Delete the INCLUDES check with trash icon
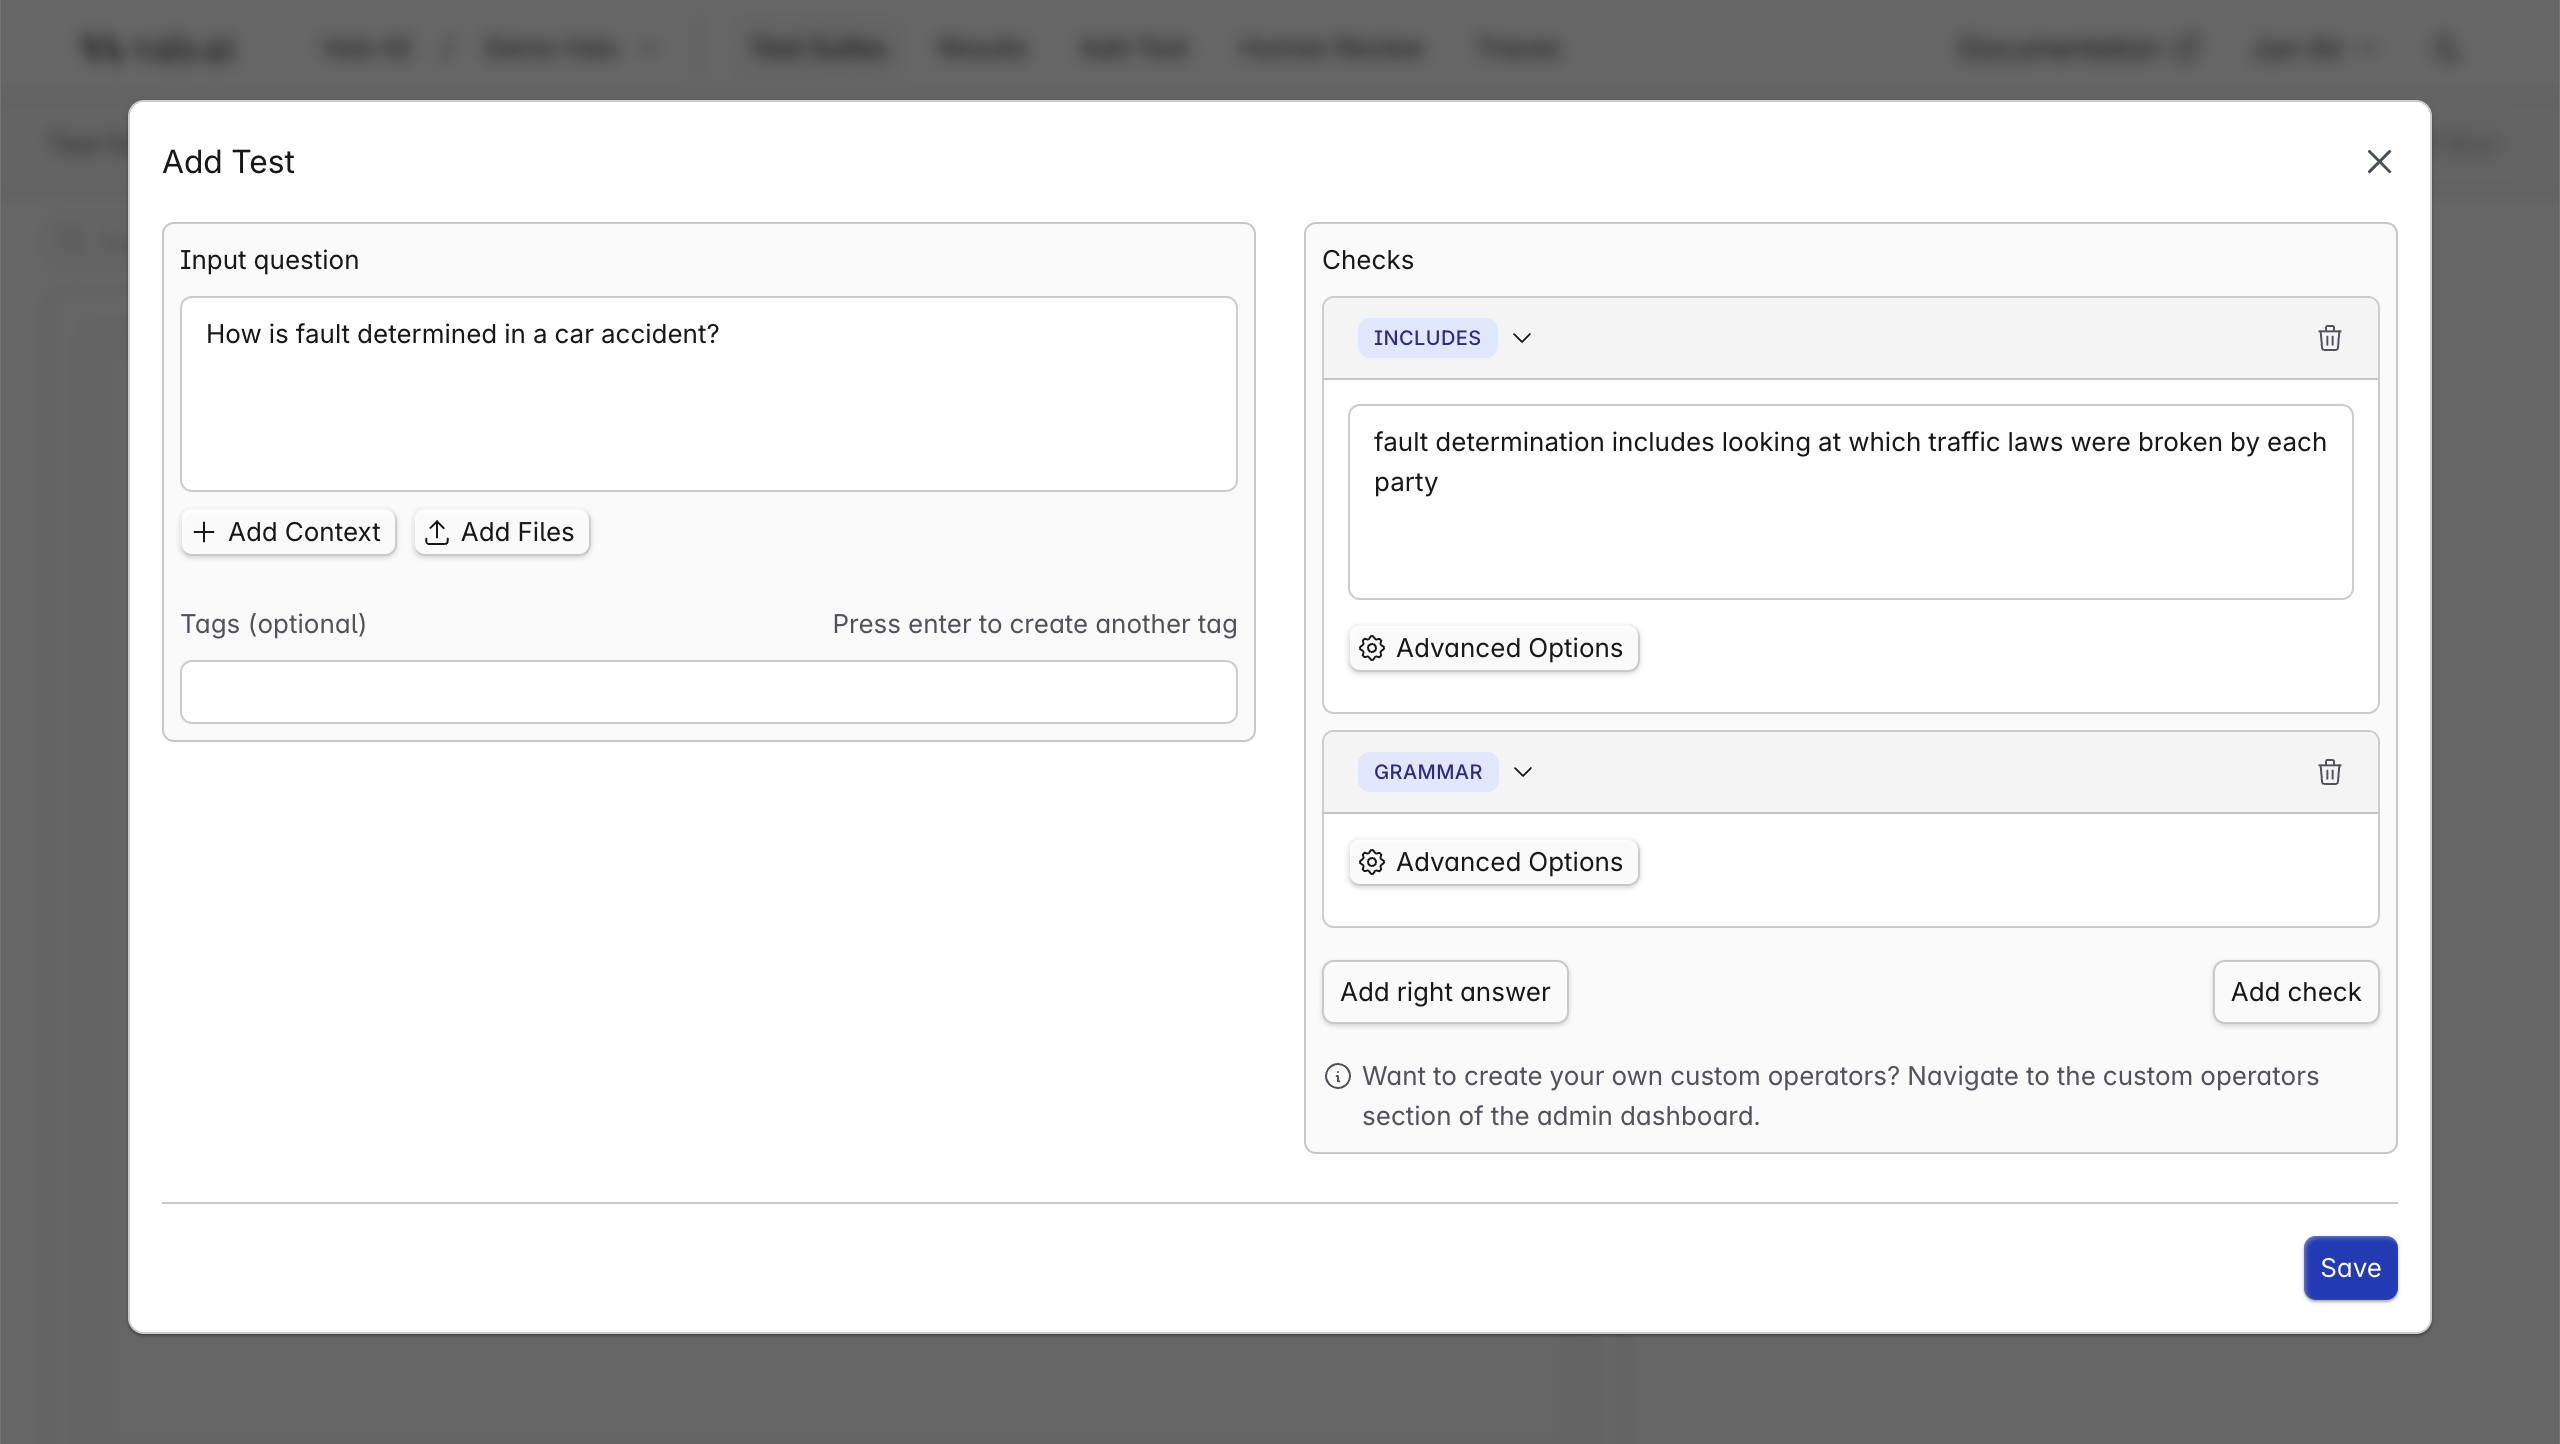The image size is (2560, 1444). 2329,338
